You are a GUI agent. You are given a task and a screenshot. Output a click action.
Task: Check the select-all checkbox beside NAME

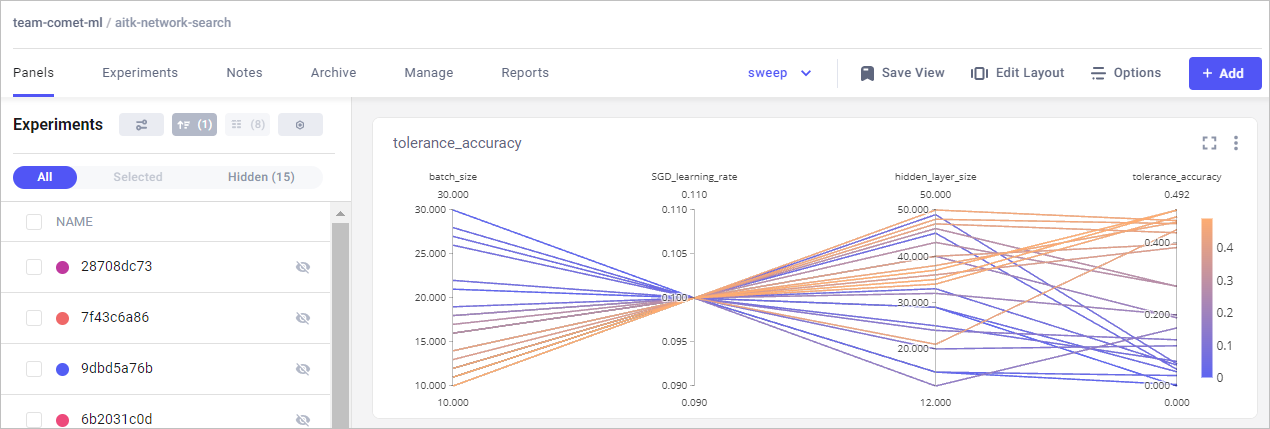[x=34, y=222]
